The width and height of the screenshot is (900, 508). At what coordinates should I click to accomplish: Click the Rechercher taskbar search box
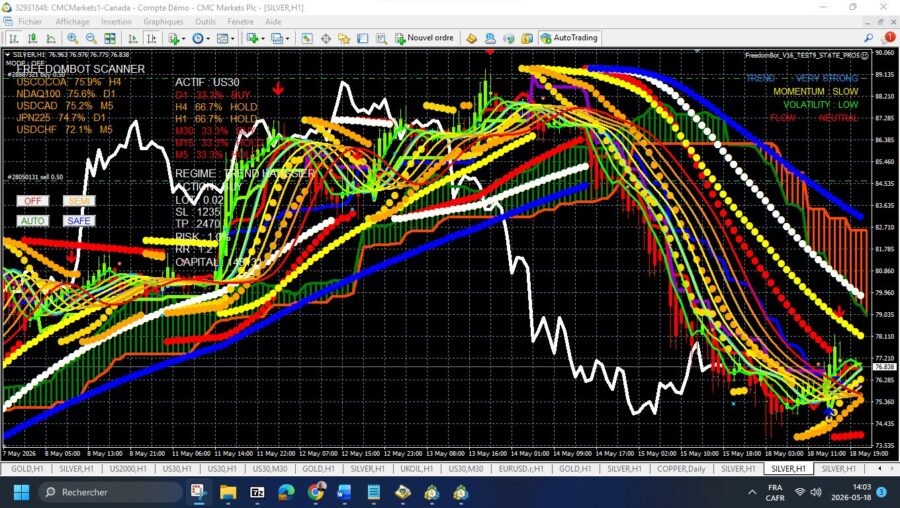(110, 492)
